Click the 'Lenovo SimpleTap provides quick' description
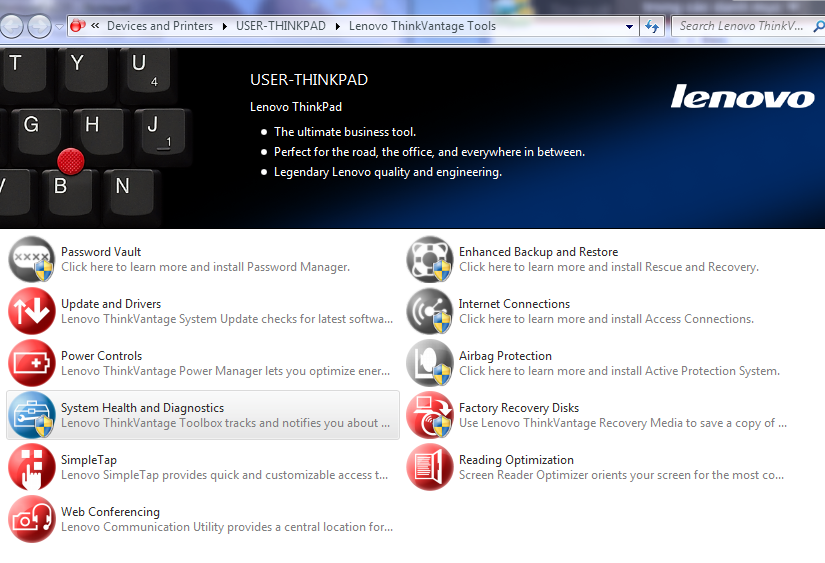Viewport: 825px width, 563px height. [x=225, y=476]
